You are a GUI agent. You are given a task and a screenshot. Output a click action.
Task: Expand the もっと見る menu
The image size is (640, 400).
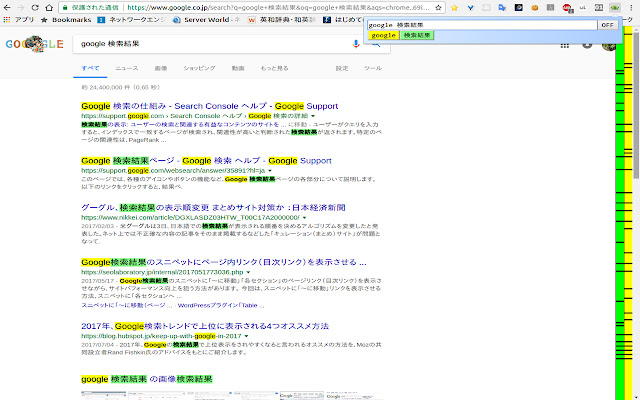tap(275, 68)
